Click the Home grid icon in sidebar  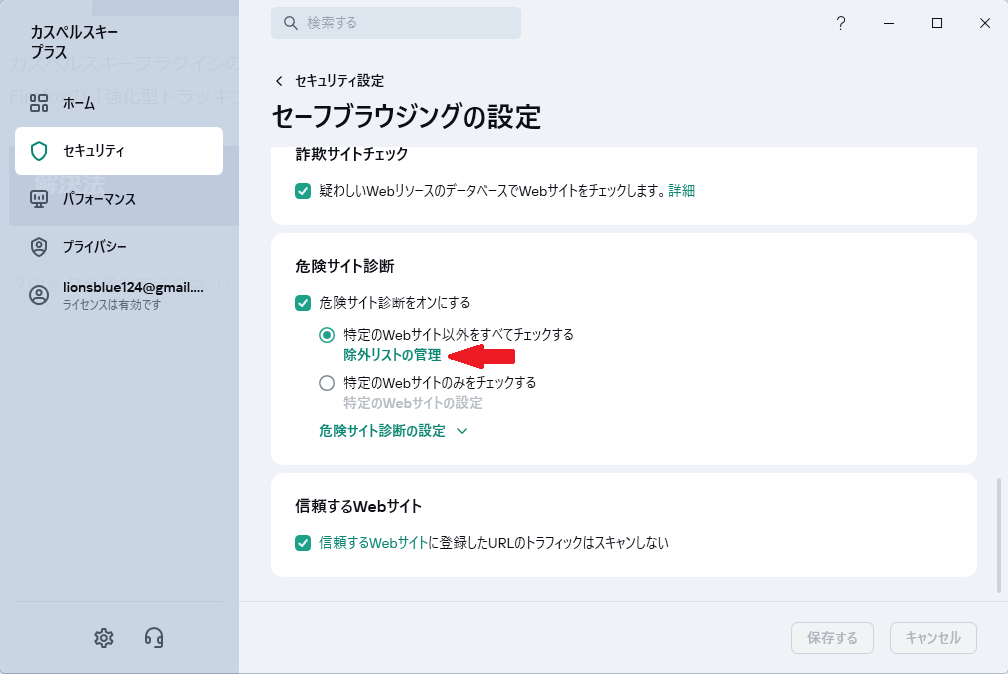coord(39,103)
